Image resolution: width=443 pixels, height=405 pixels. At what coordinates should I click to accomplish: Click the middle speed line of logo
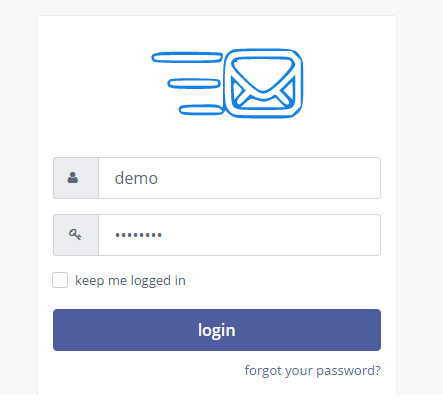point(194,83)
